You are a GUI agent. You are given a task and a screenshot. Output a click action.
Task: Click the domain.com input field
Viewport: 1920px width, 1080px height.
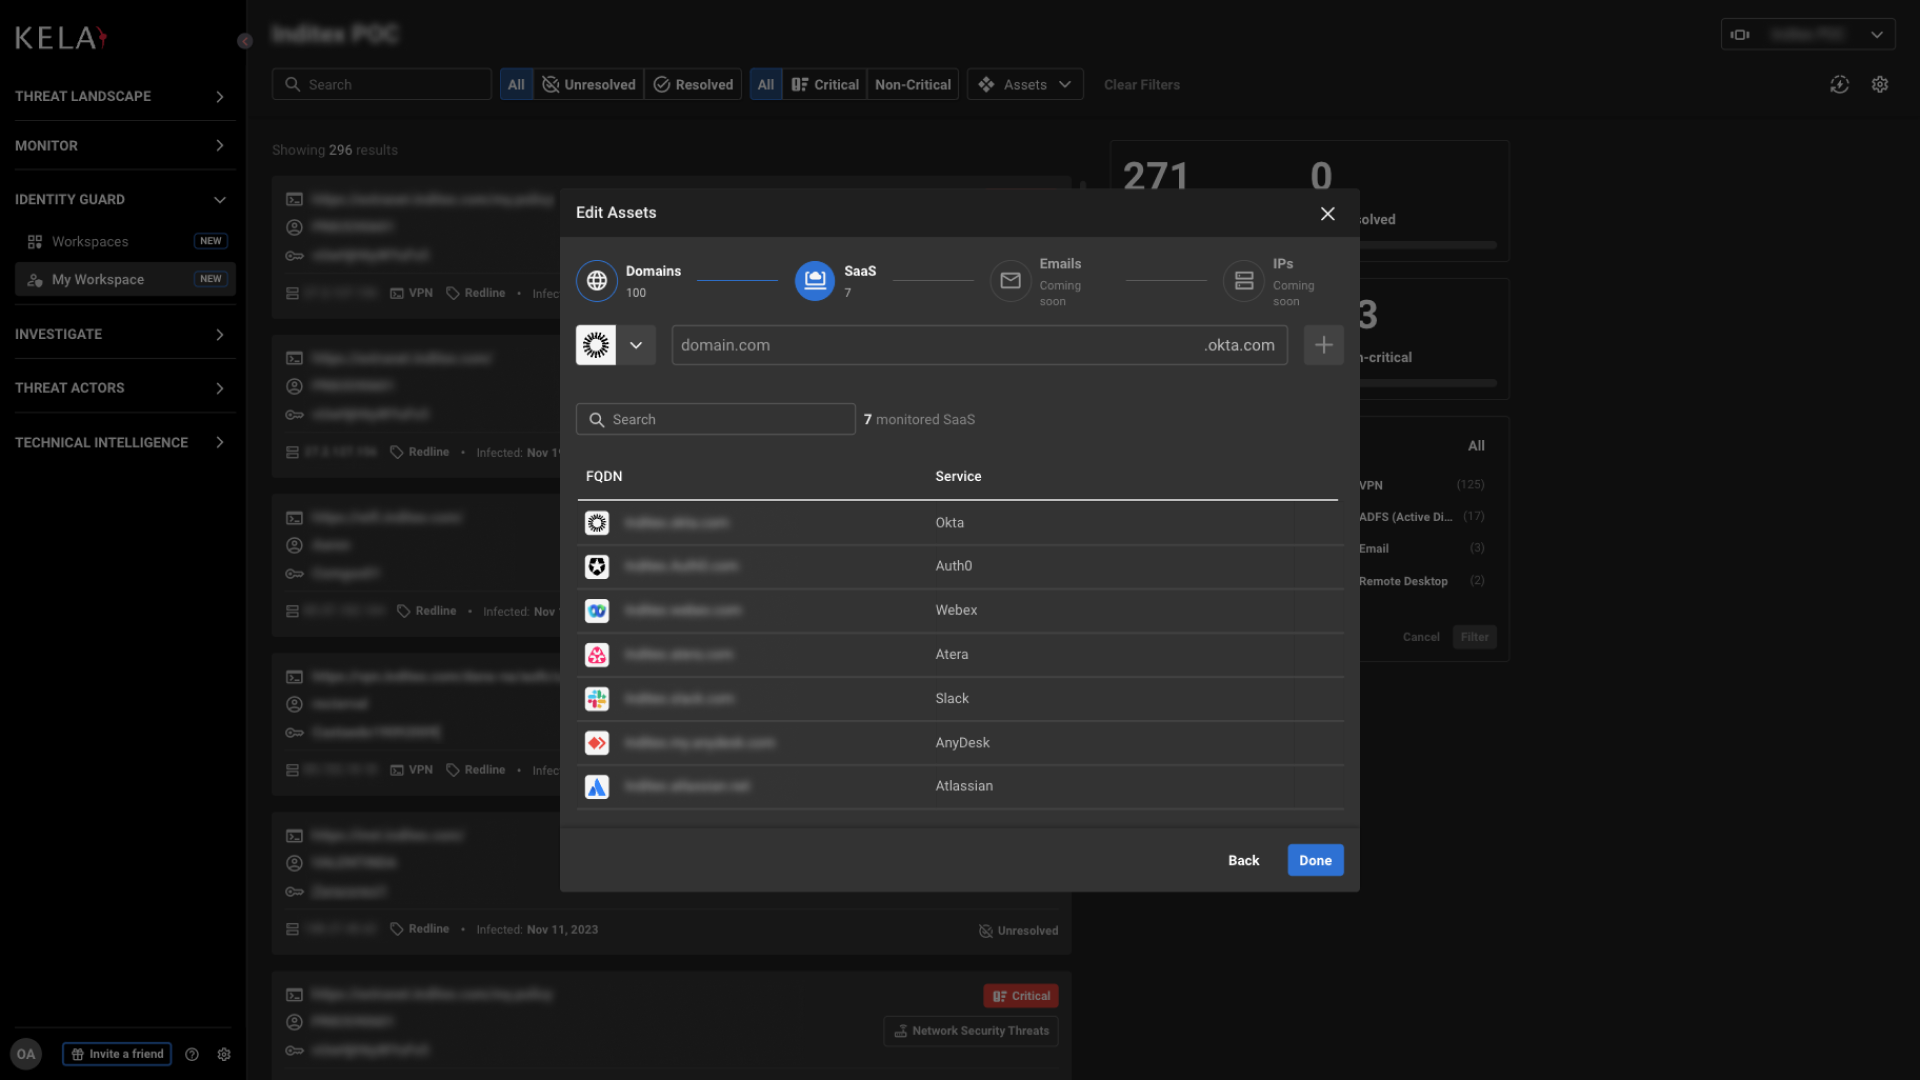979,345
